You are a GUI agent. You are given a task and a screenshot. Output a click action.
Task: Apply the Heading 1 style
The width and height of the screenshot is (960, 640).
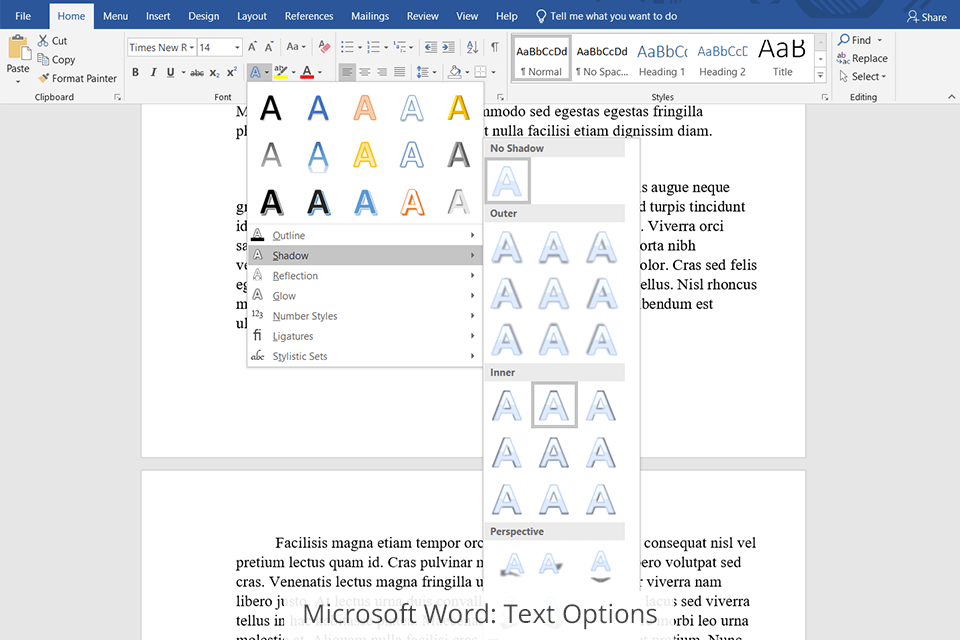(x=662, y=58)
